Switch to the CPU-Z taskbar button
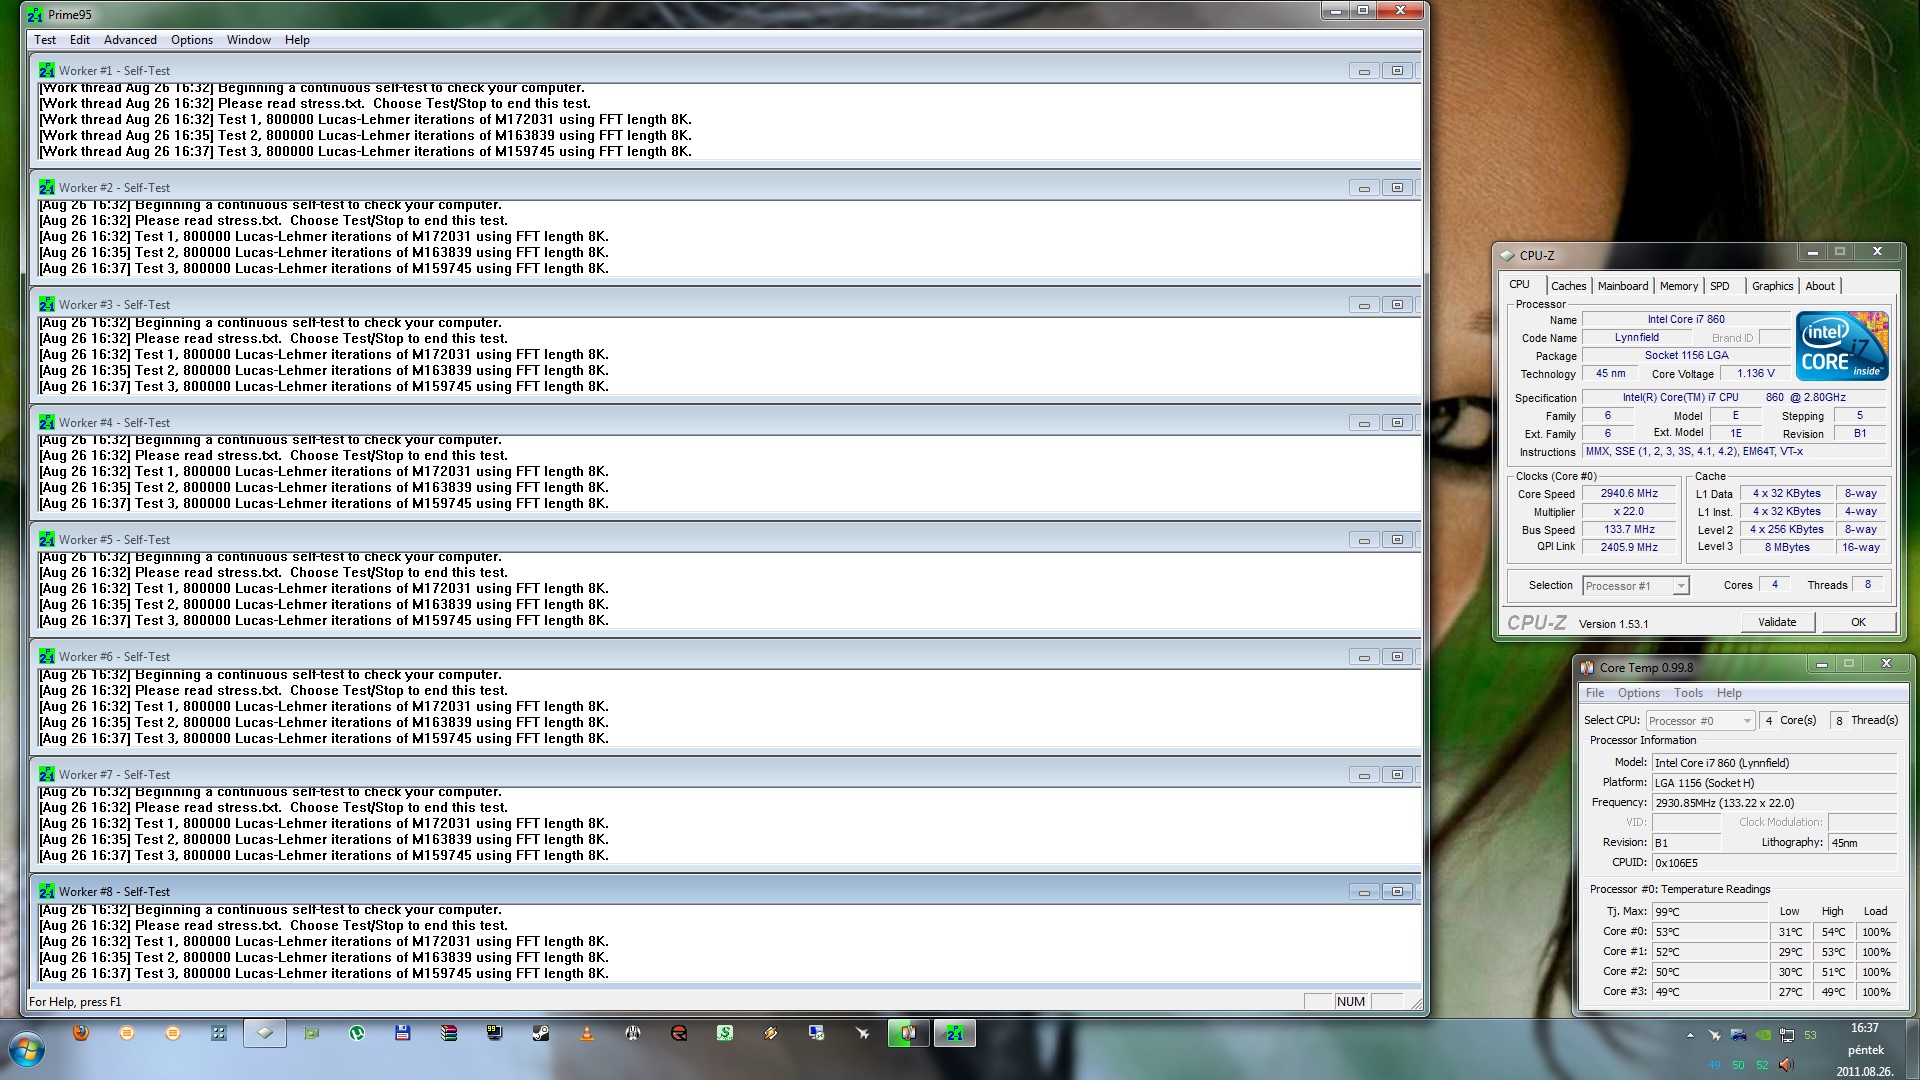The width and height of the screenshot is (1920, 1080). tap(265, 1033)
